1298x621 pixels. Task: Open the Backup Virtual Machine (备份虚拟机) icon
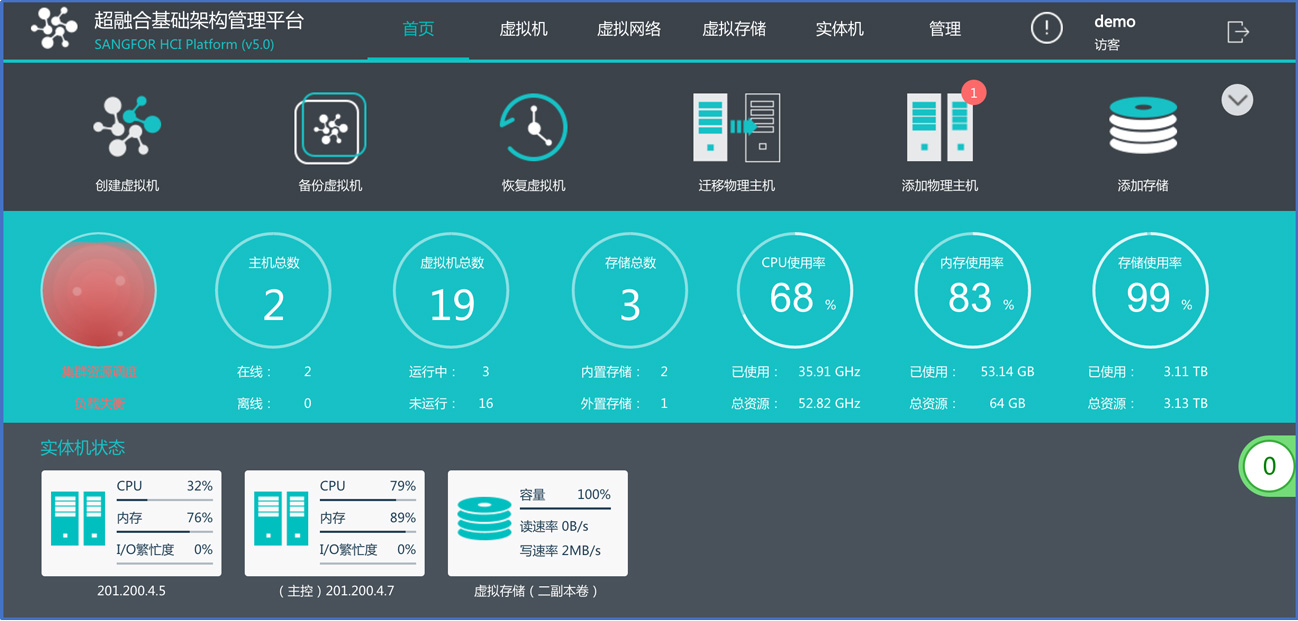pyautogui.click(x=330, y=128)
